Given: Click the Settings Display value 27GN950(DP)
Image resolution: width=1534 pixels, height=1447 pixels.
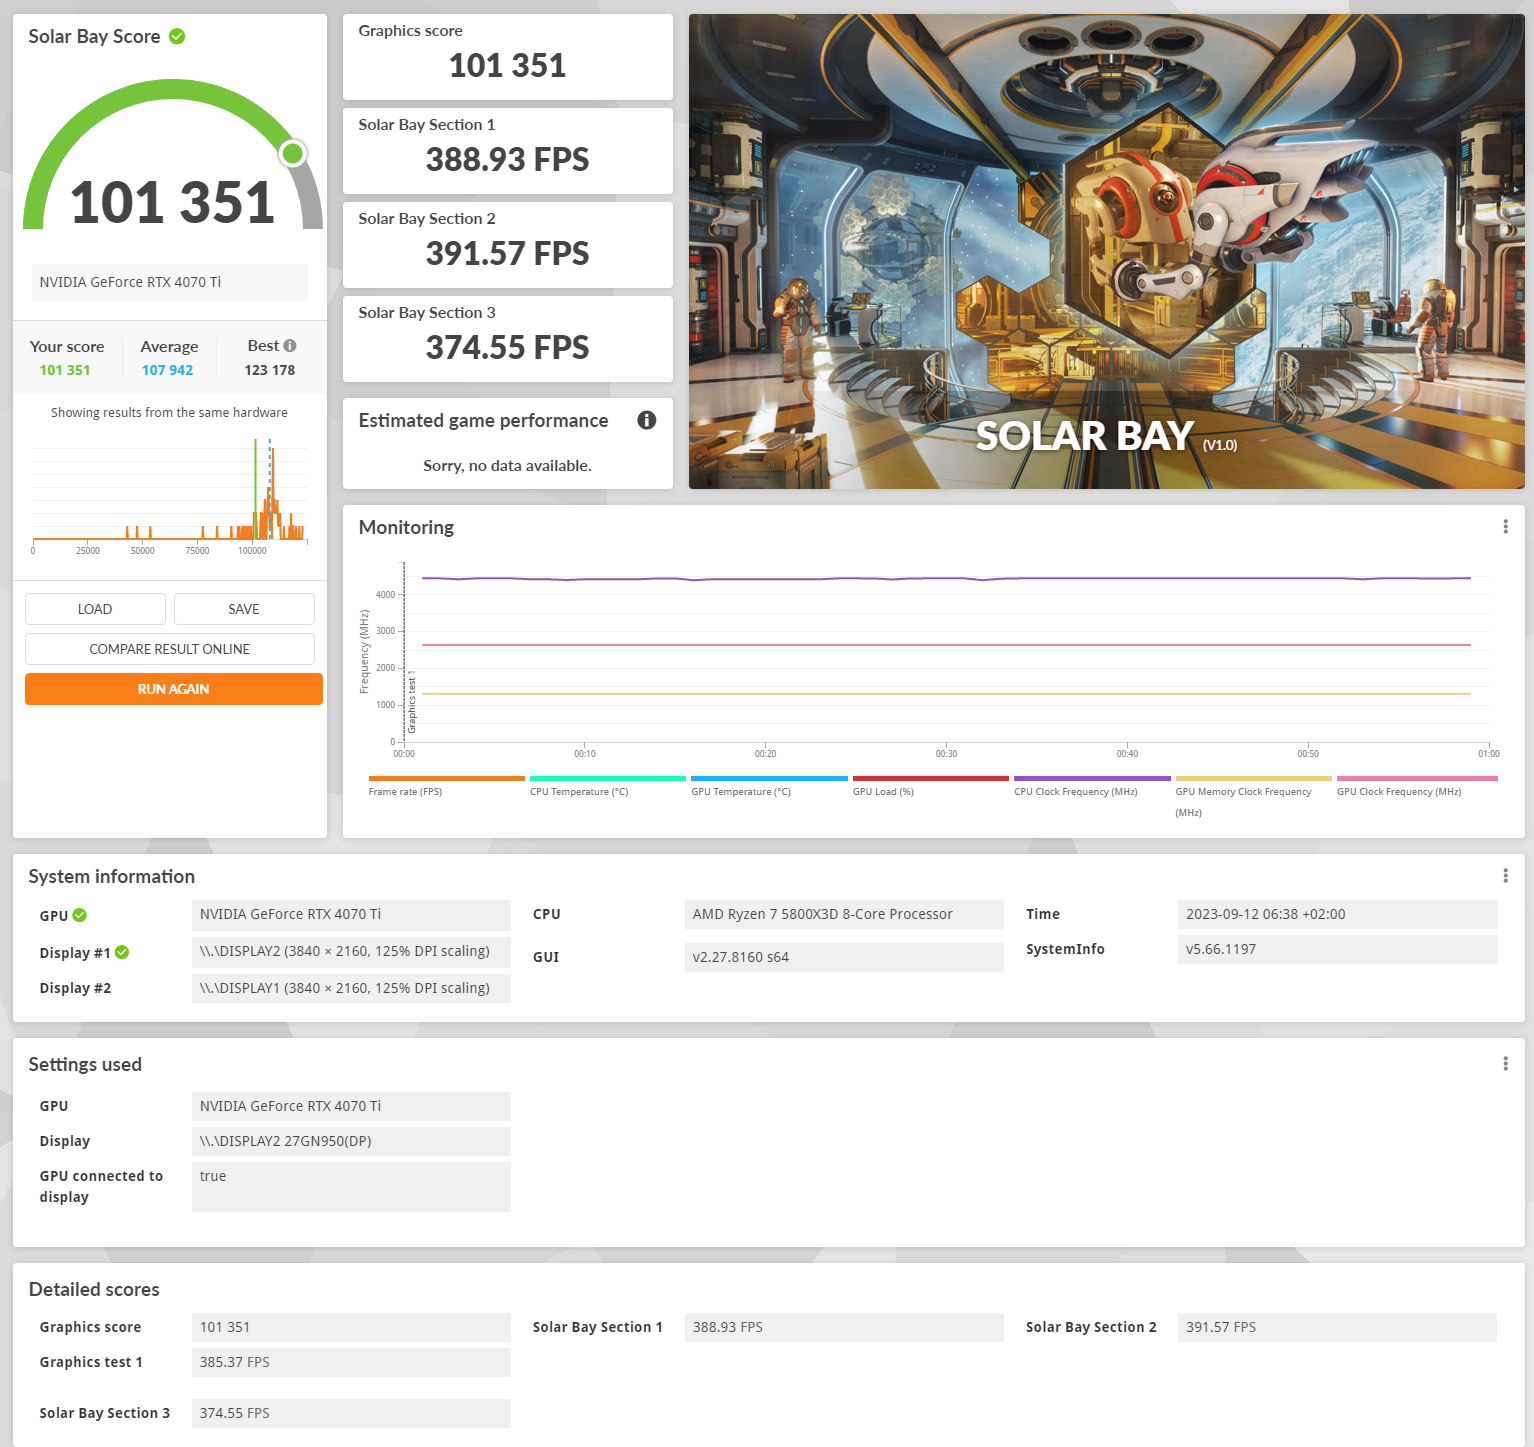Looking at the screenshot, I should click(351, 1141).
